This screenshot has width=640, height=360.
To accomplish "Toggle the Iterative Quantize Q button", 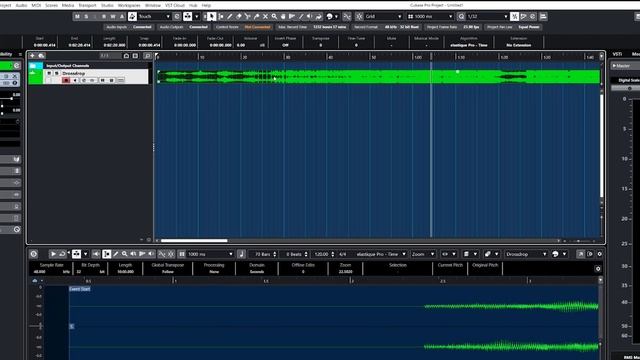I will coord(461,16).
